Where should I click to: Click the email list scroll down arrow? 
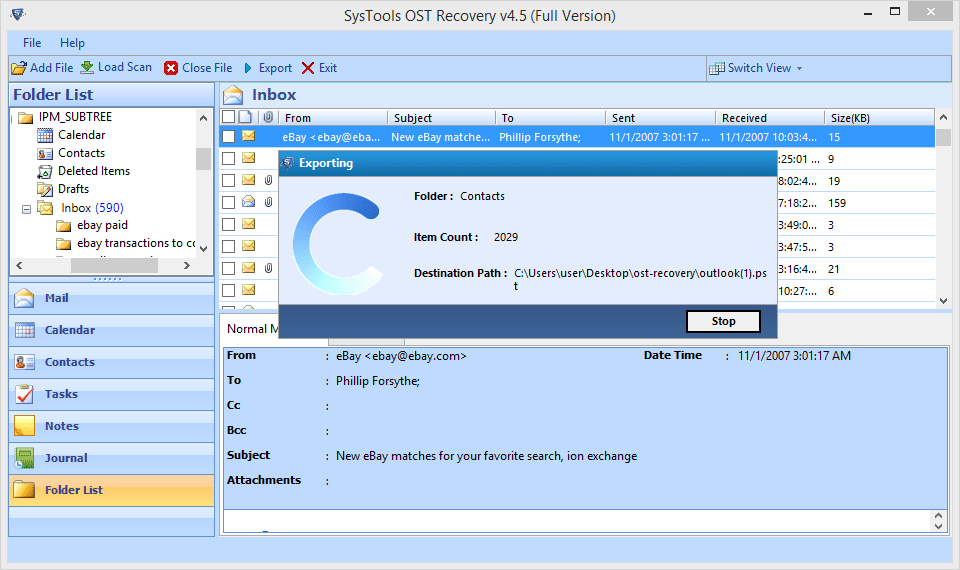click(x=943, y=301)
